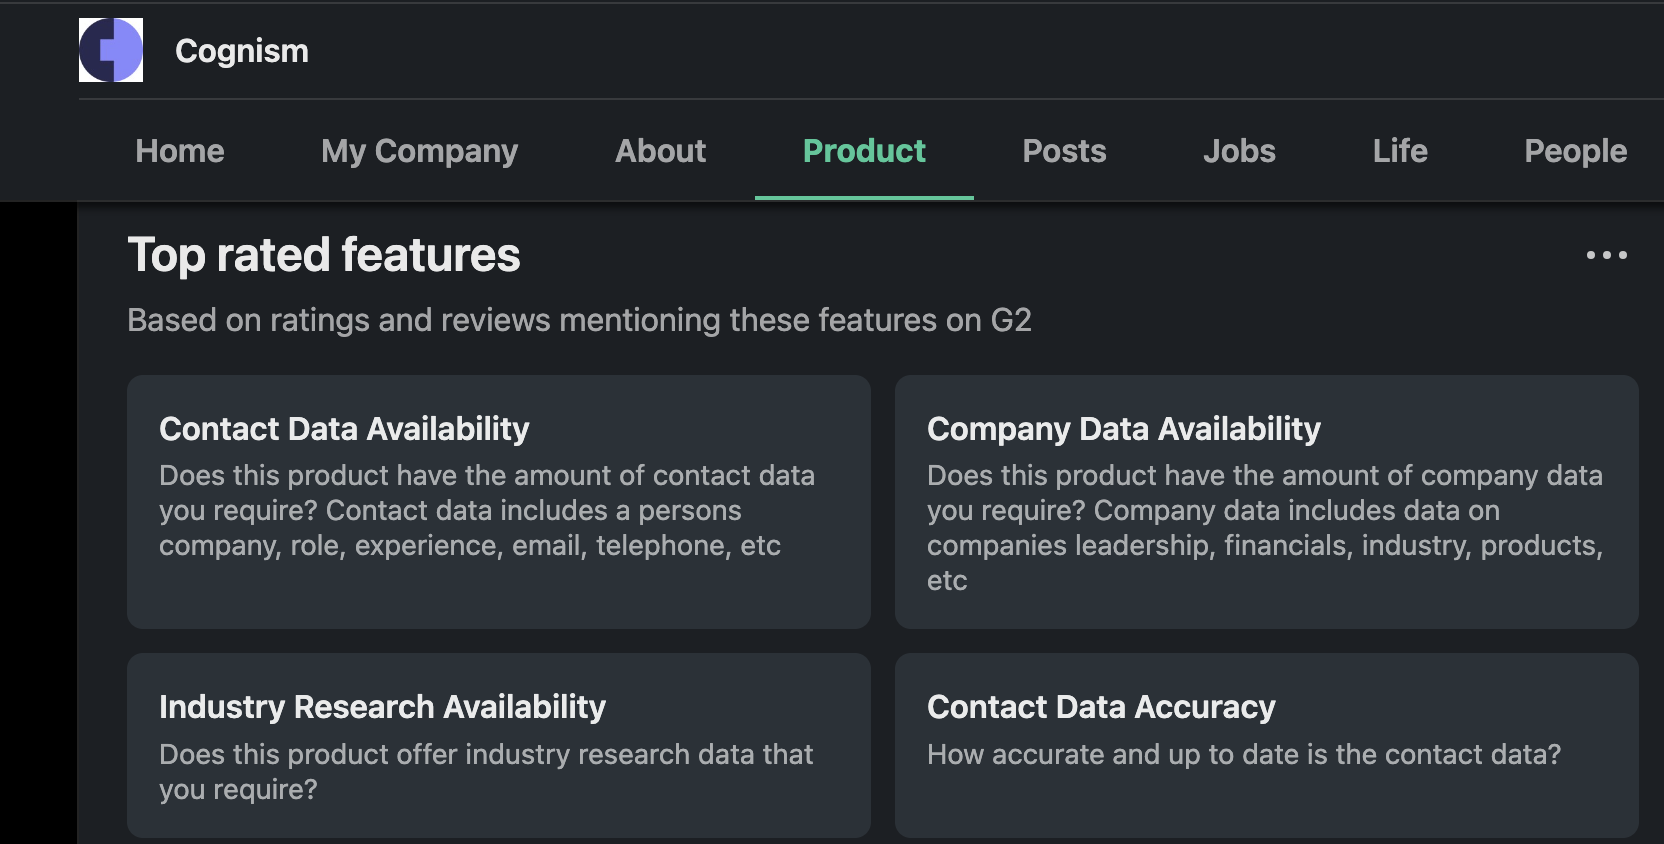View the Jobs tab

1239,151
